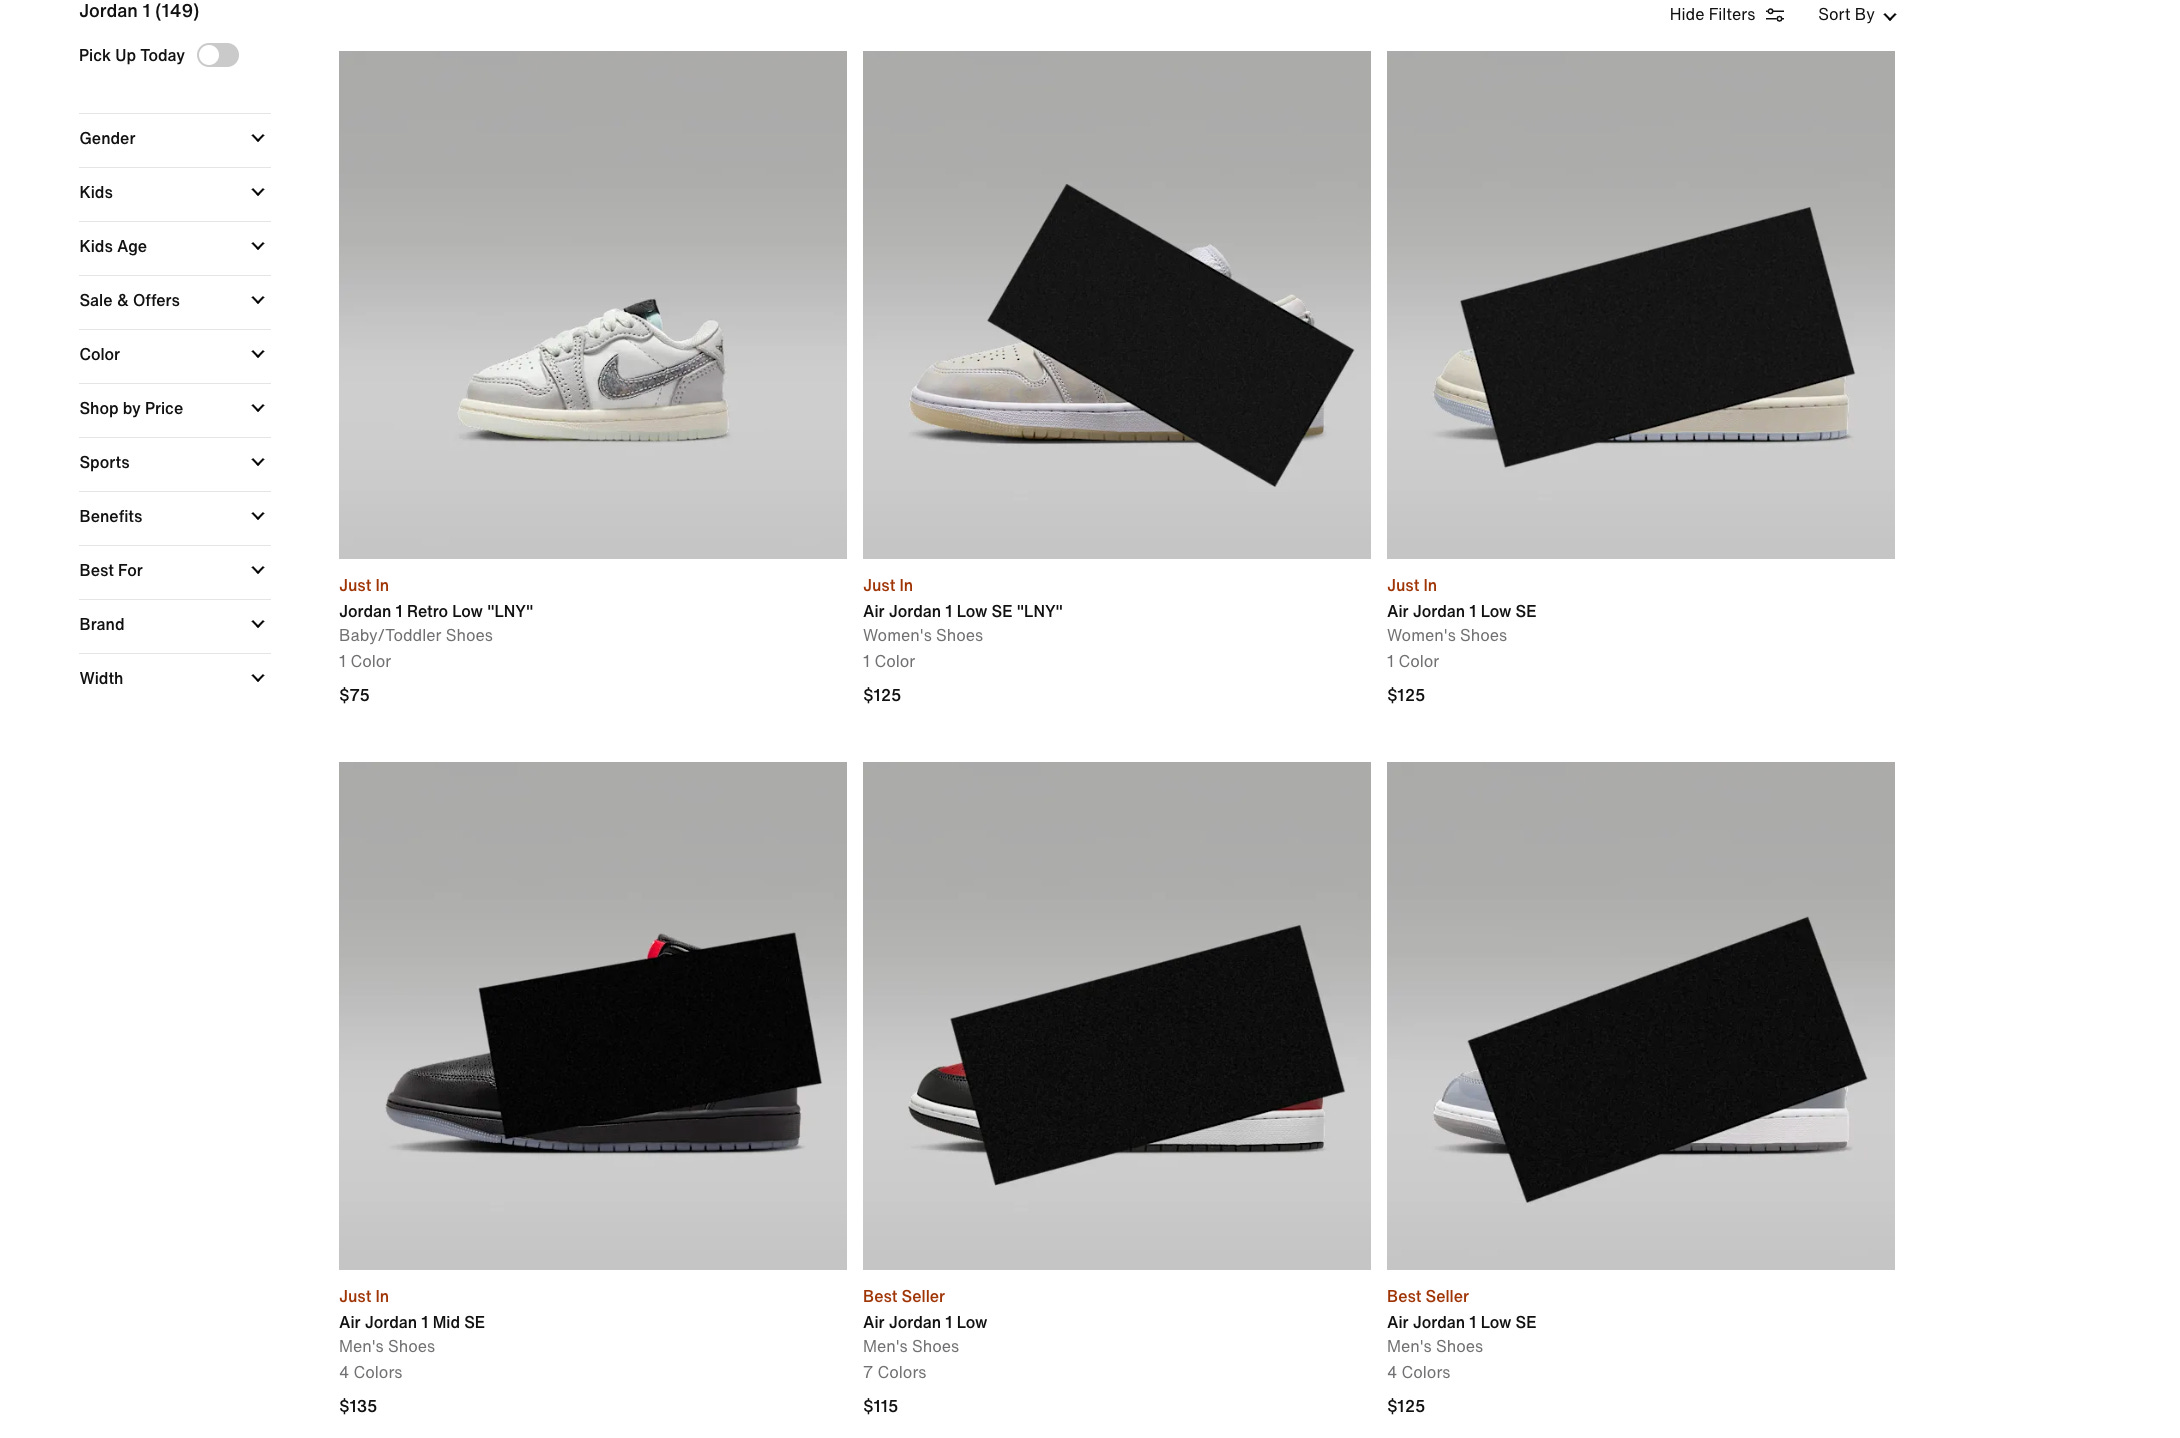Image resolution: width=2180 pixels, height=1438 pixels.
Task: Expand the Kids Age filter
Action: (x=174, y=246)
